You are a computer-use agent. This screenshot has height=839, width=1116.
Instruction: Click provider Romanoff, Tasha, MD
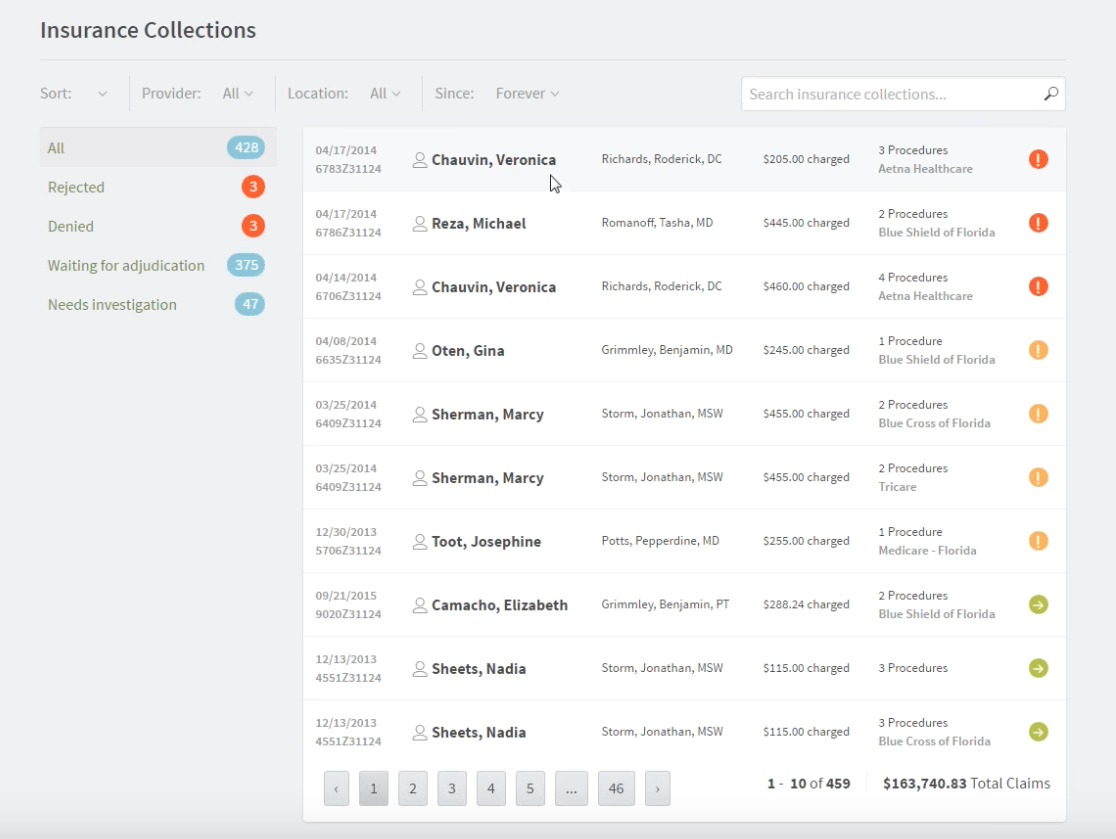point(657,223)
